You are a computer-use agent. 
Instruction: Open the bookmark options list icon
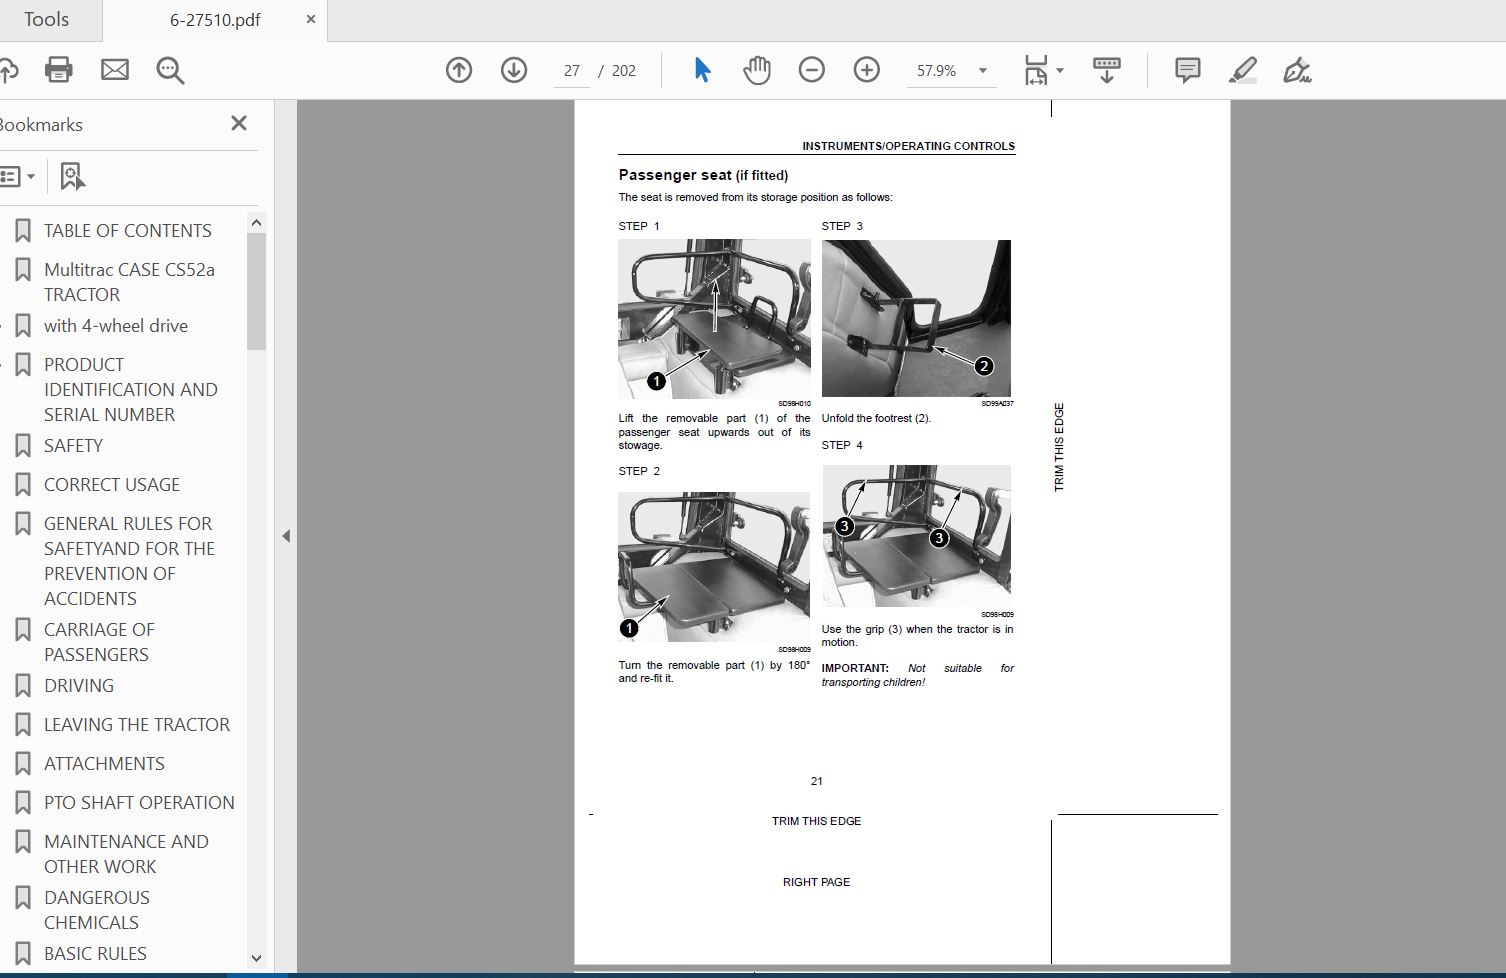point(17,176)
